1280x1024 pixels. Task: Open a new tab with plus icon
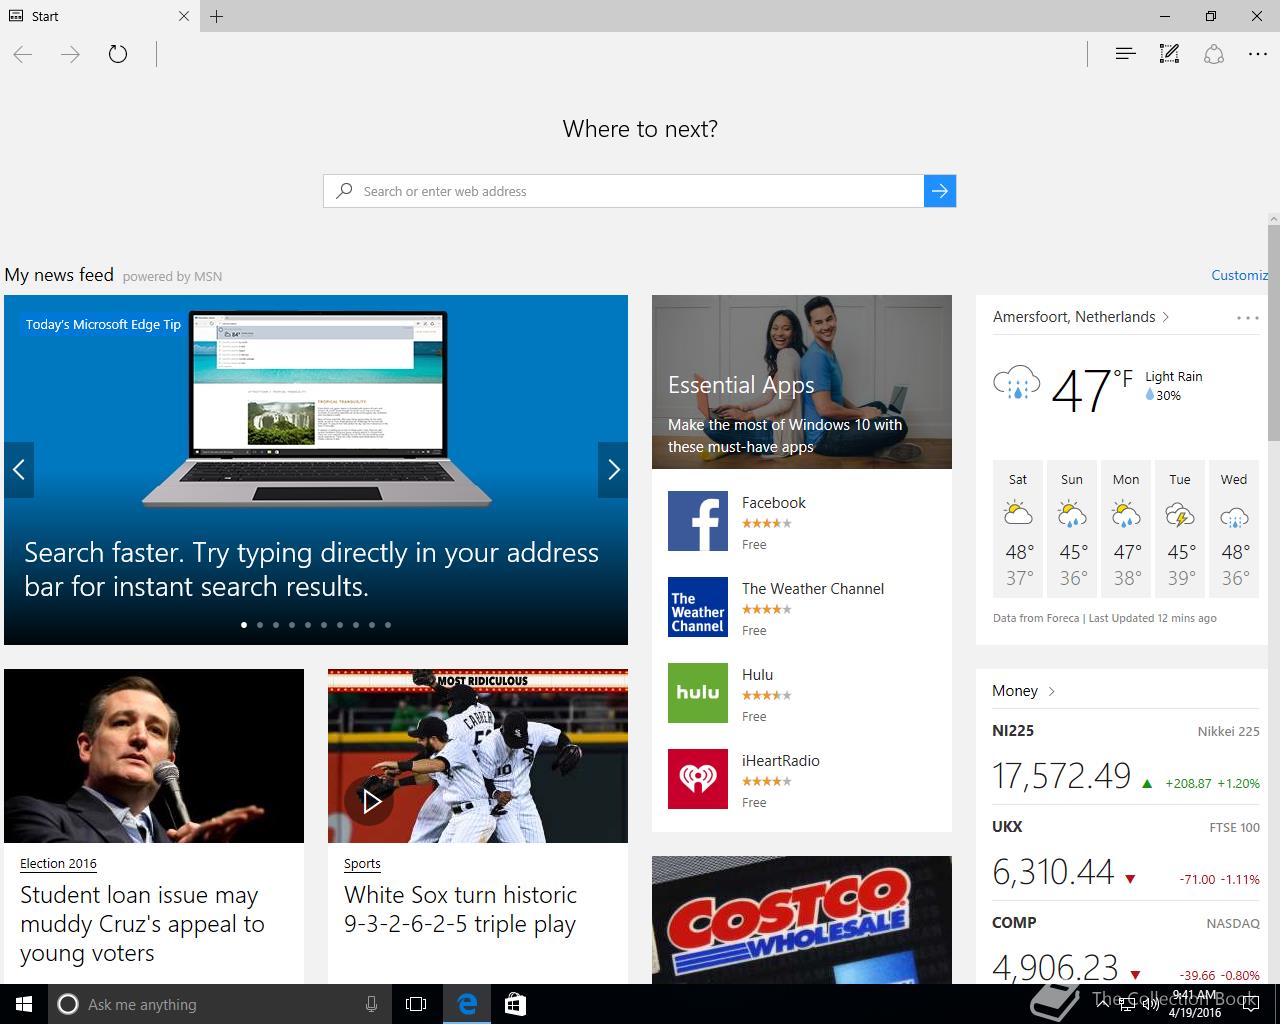point(217,16)
